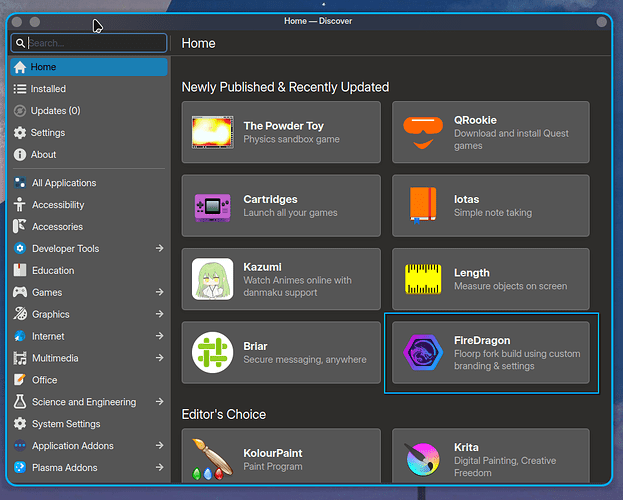Click the Kazumi anime character icon
The height and width of the screenshot is (500, 623).
(x=213, y=279)
